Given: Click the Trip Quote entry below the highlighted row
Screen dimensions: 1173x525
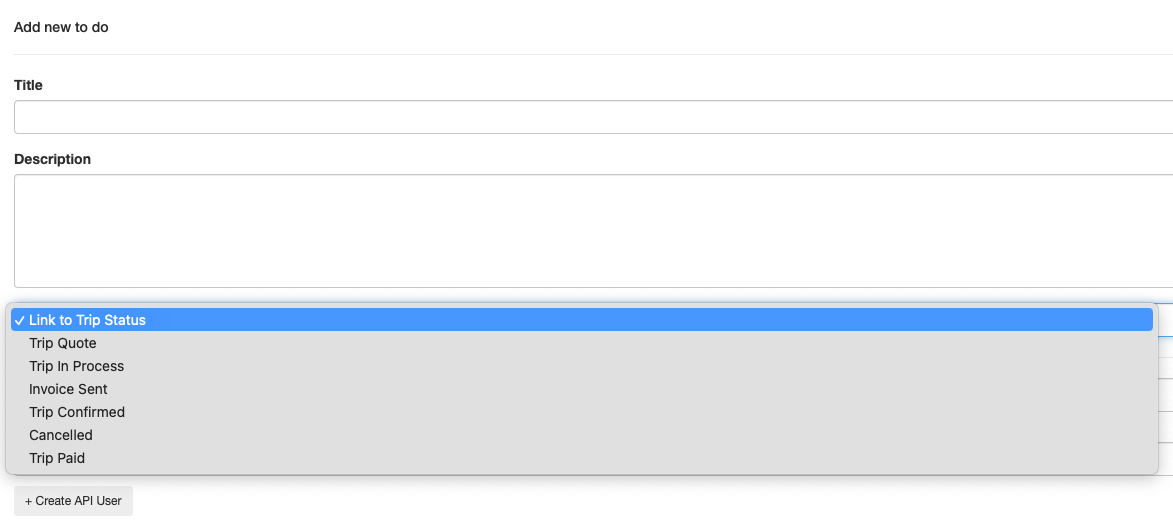Looking at the screenshot, I should (63, 343).
